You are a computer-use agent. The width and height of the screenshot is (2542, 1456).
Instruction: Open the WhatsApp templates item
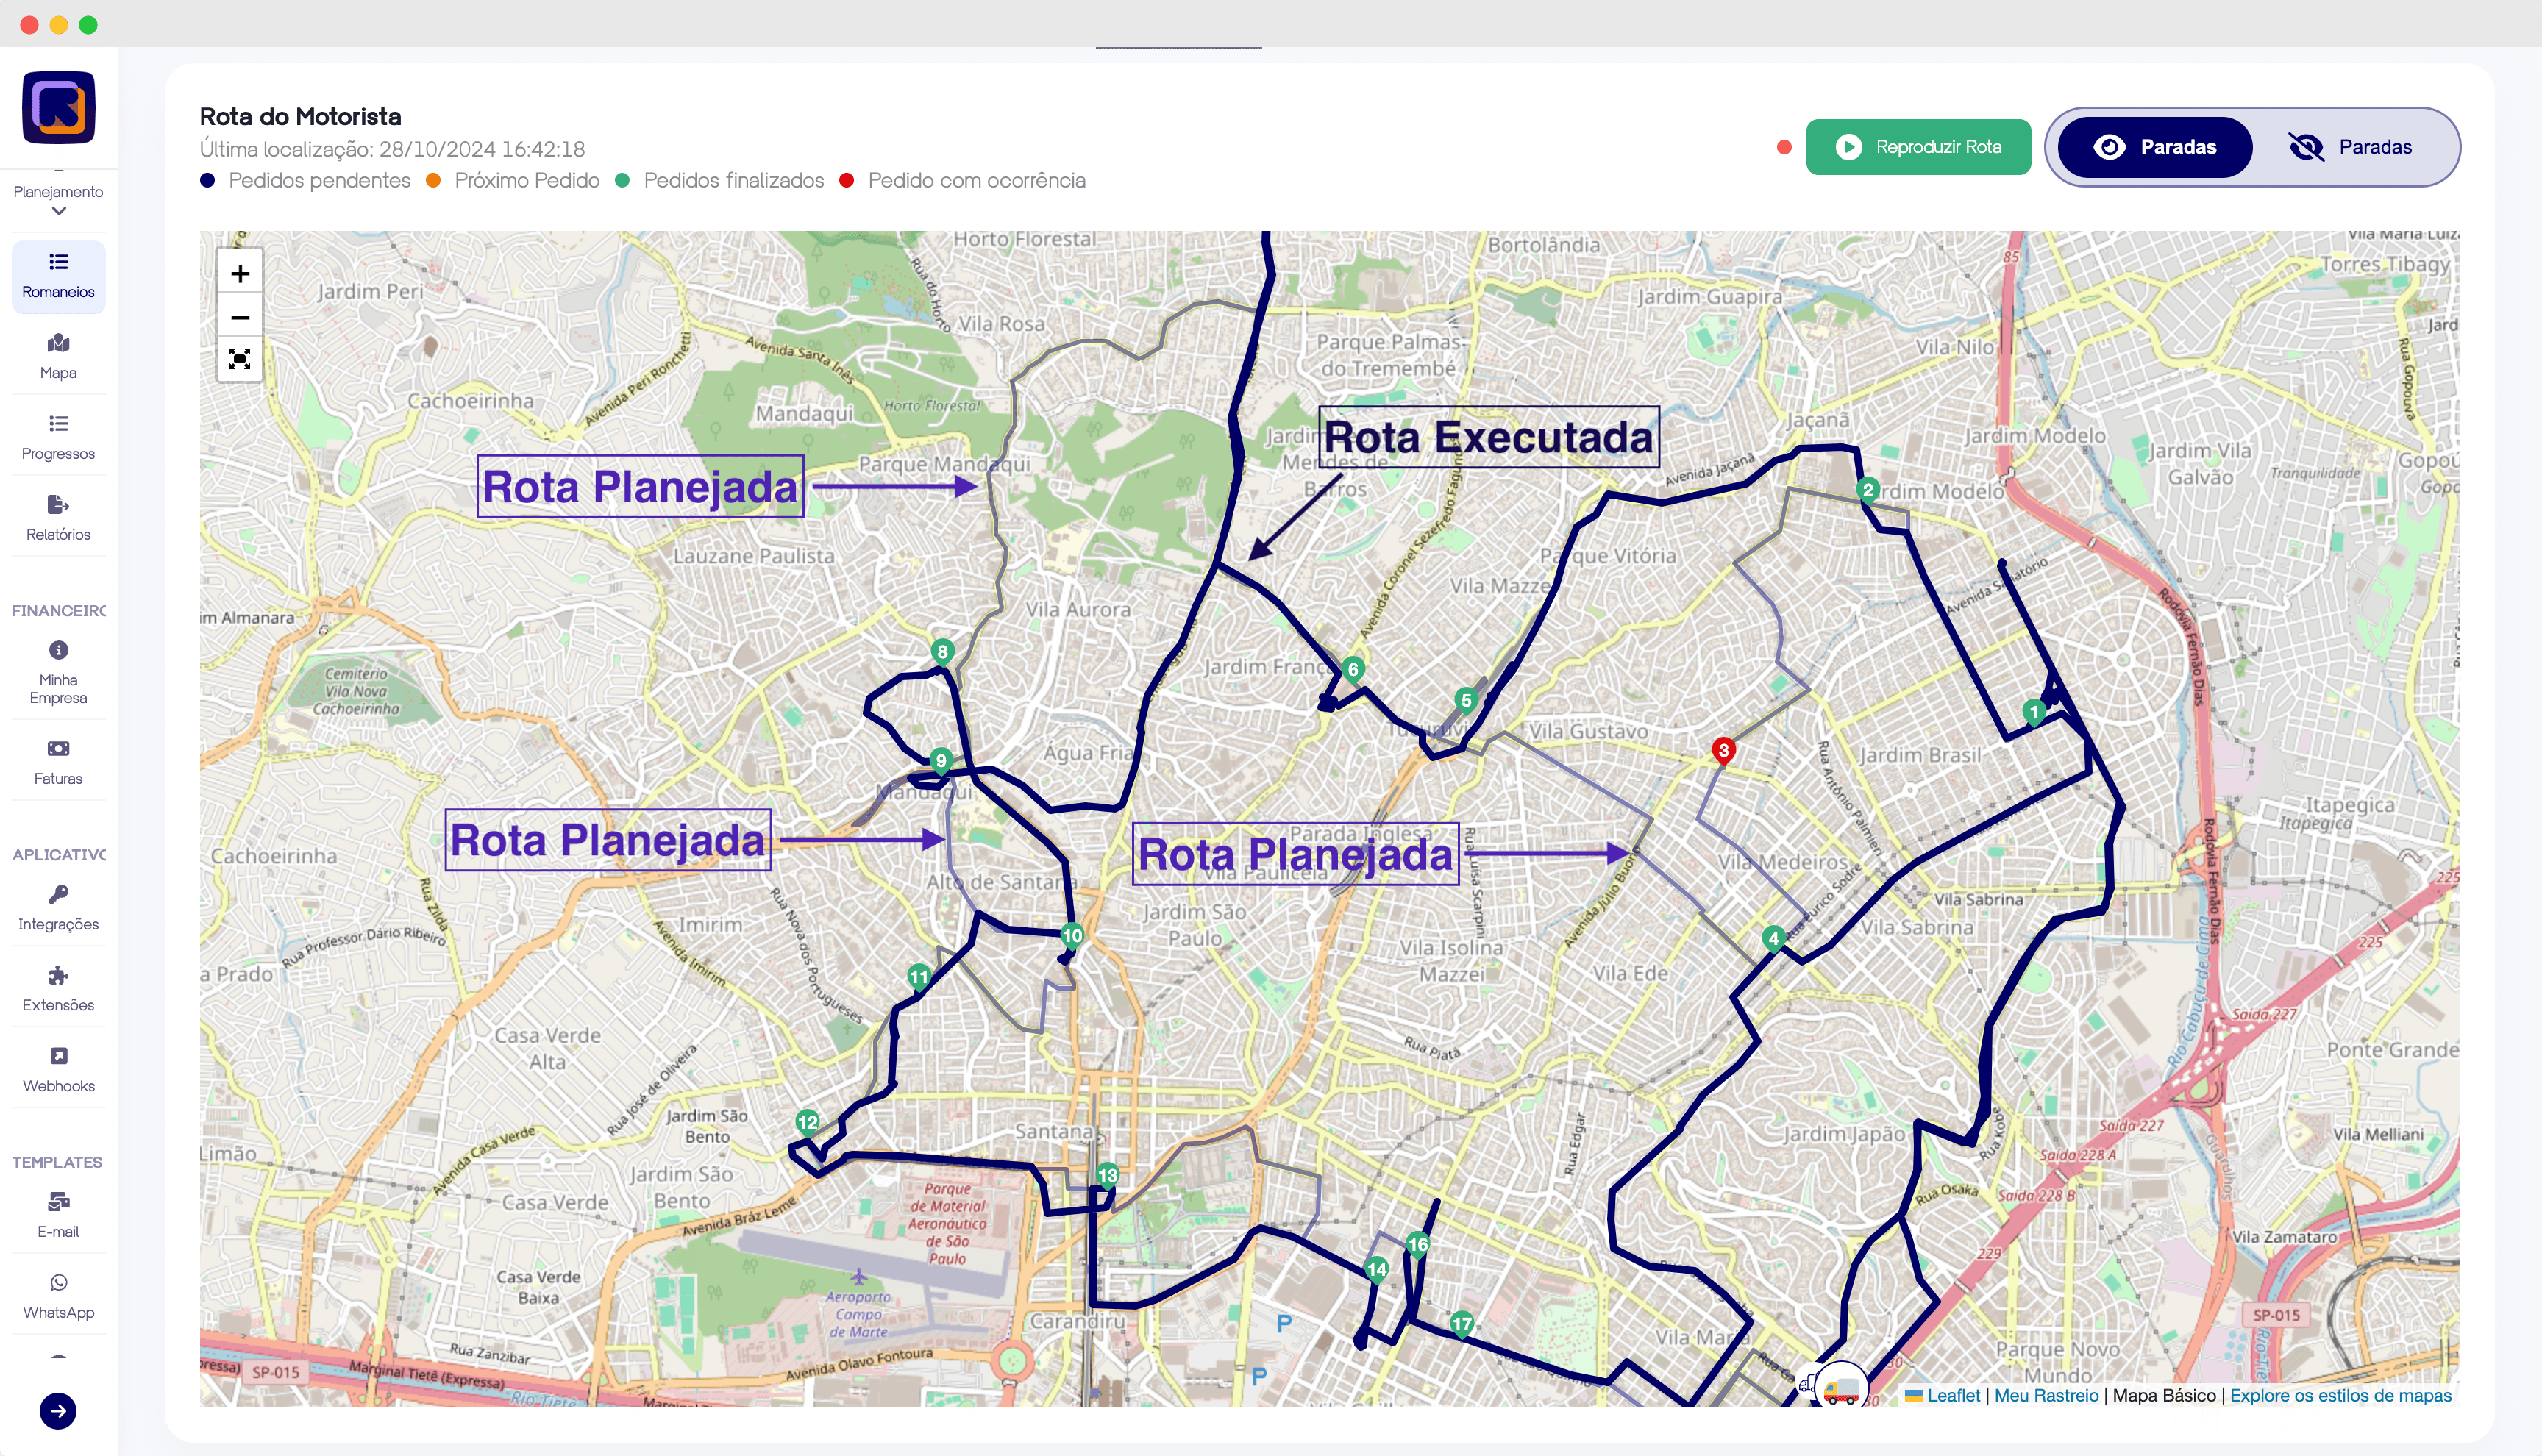[x=58, y=1296]
